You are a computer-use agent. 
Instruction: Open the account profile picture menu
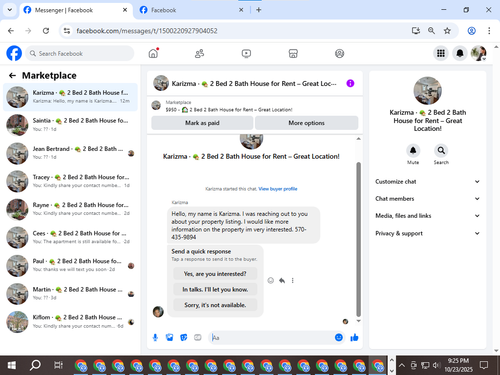[479, 53]
